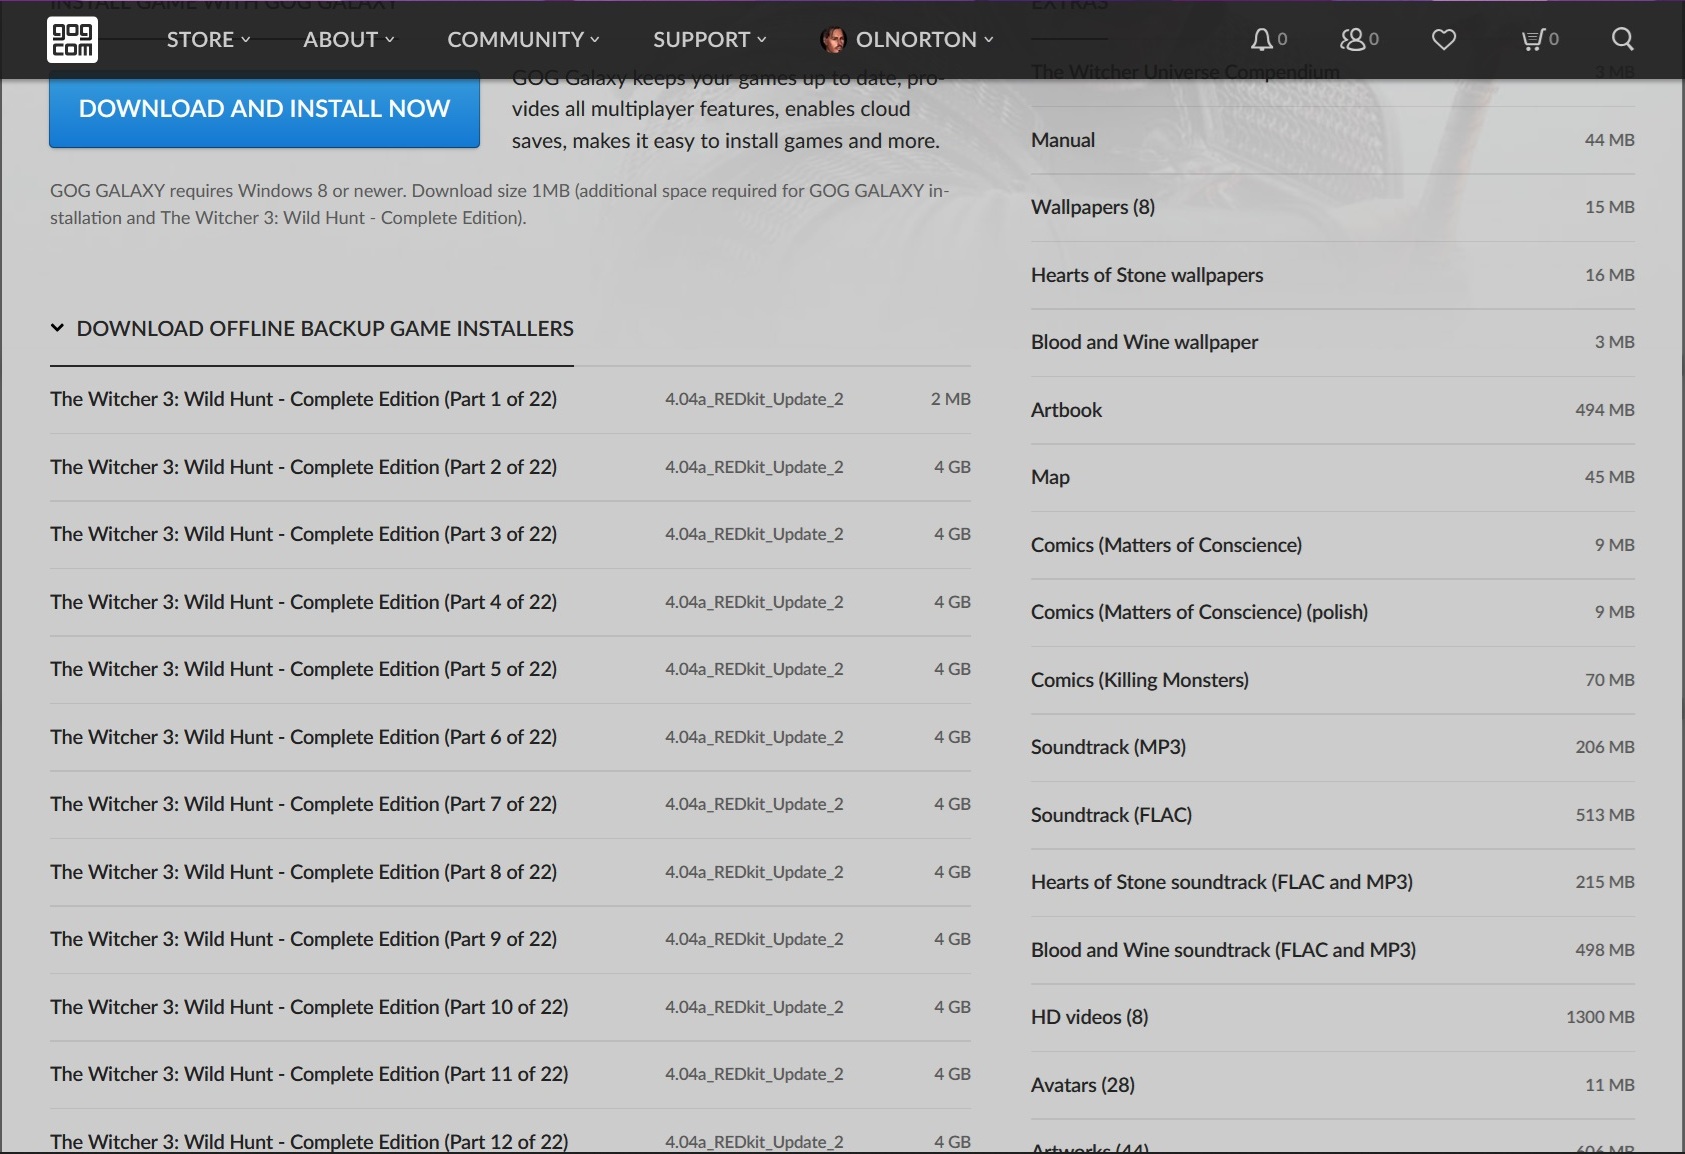Download the Map extra
1685x1154 pixels.
click(1333, 477)
